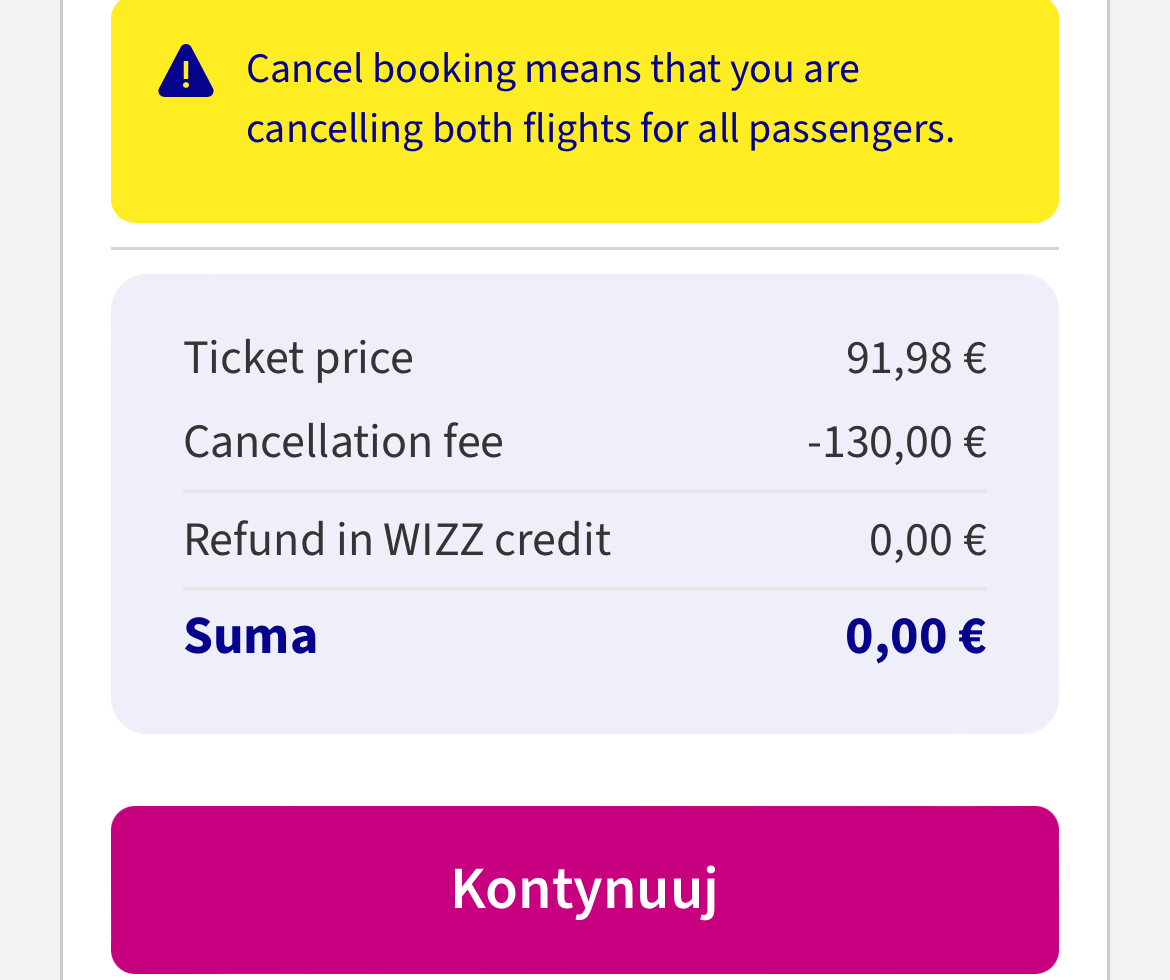Click white space above Kontynuuj button
The image size is (1170, 980).
584,770
